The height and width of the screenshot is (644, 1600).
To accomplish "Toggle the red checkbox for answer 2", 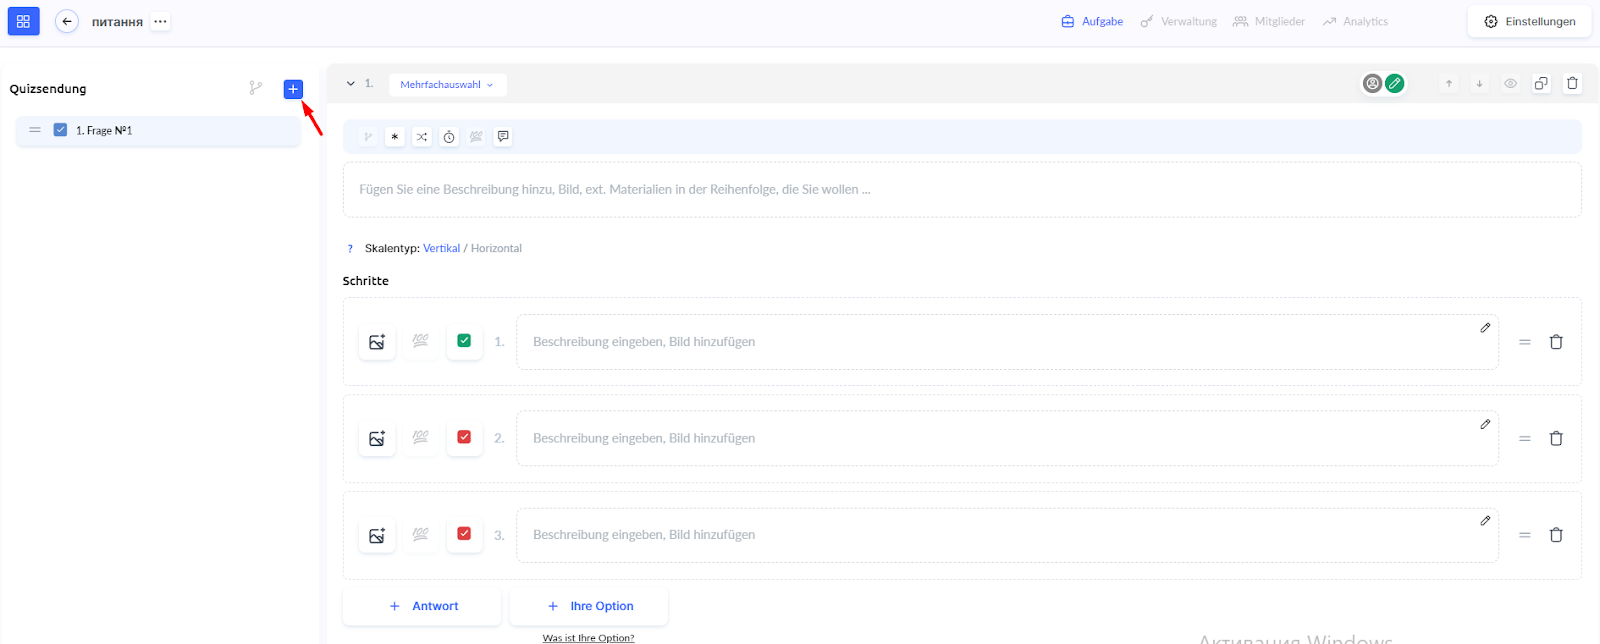I will pos(464,438).
